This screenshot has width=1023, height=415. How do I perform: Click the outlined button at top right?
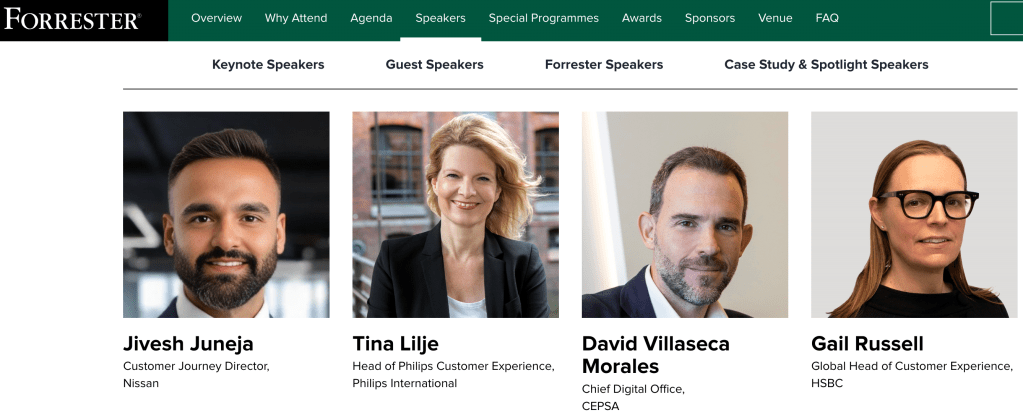[x=1006, y=18]
